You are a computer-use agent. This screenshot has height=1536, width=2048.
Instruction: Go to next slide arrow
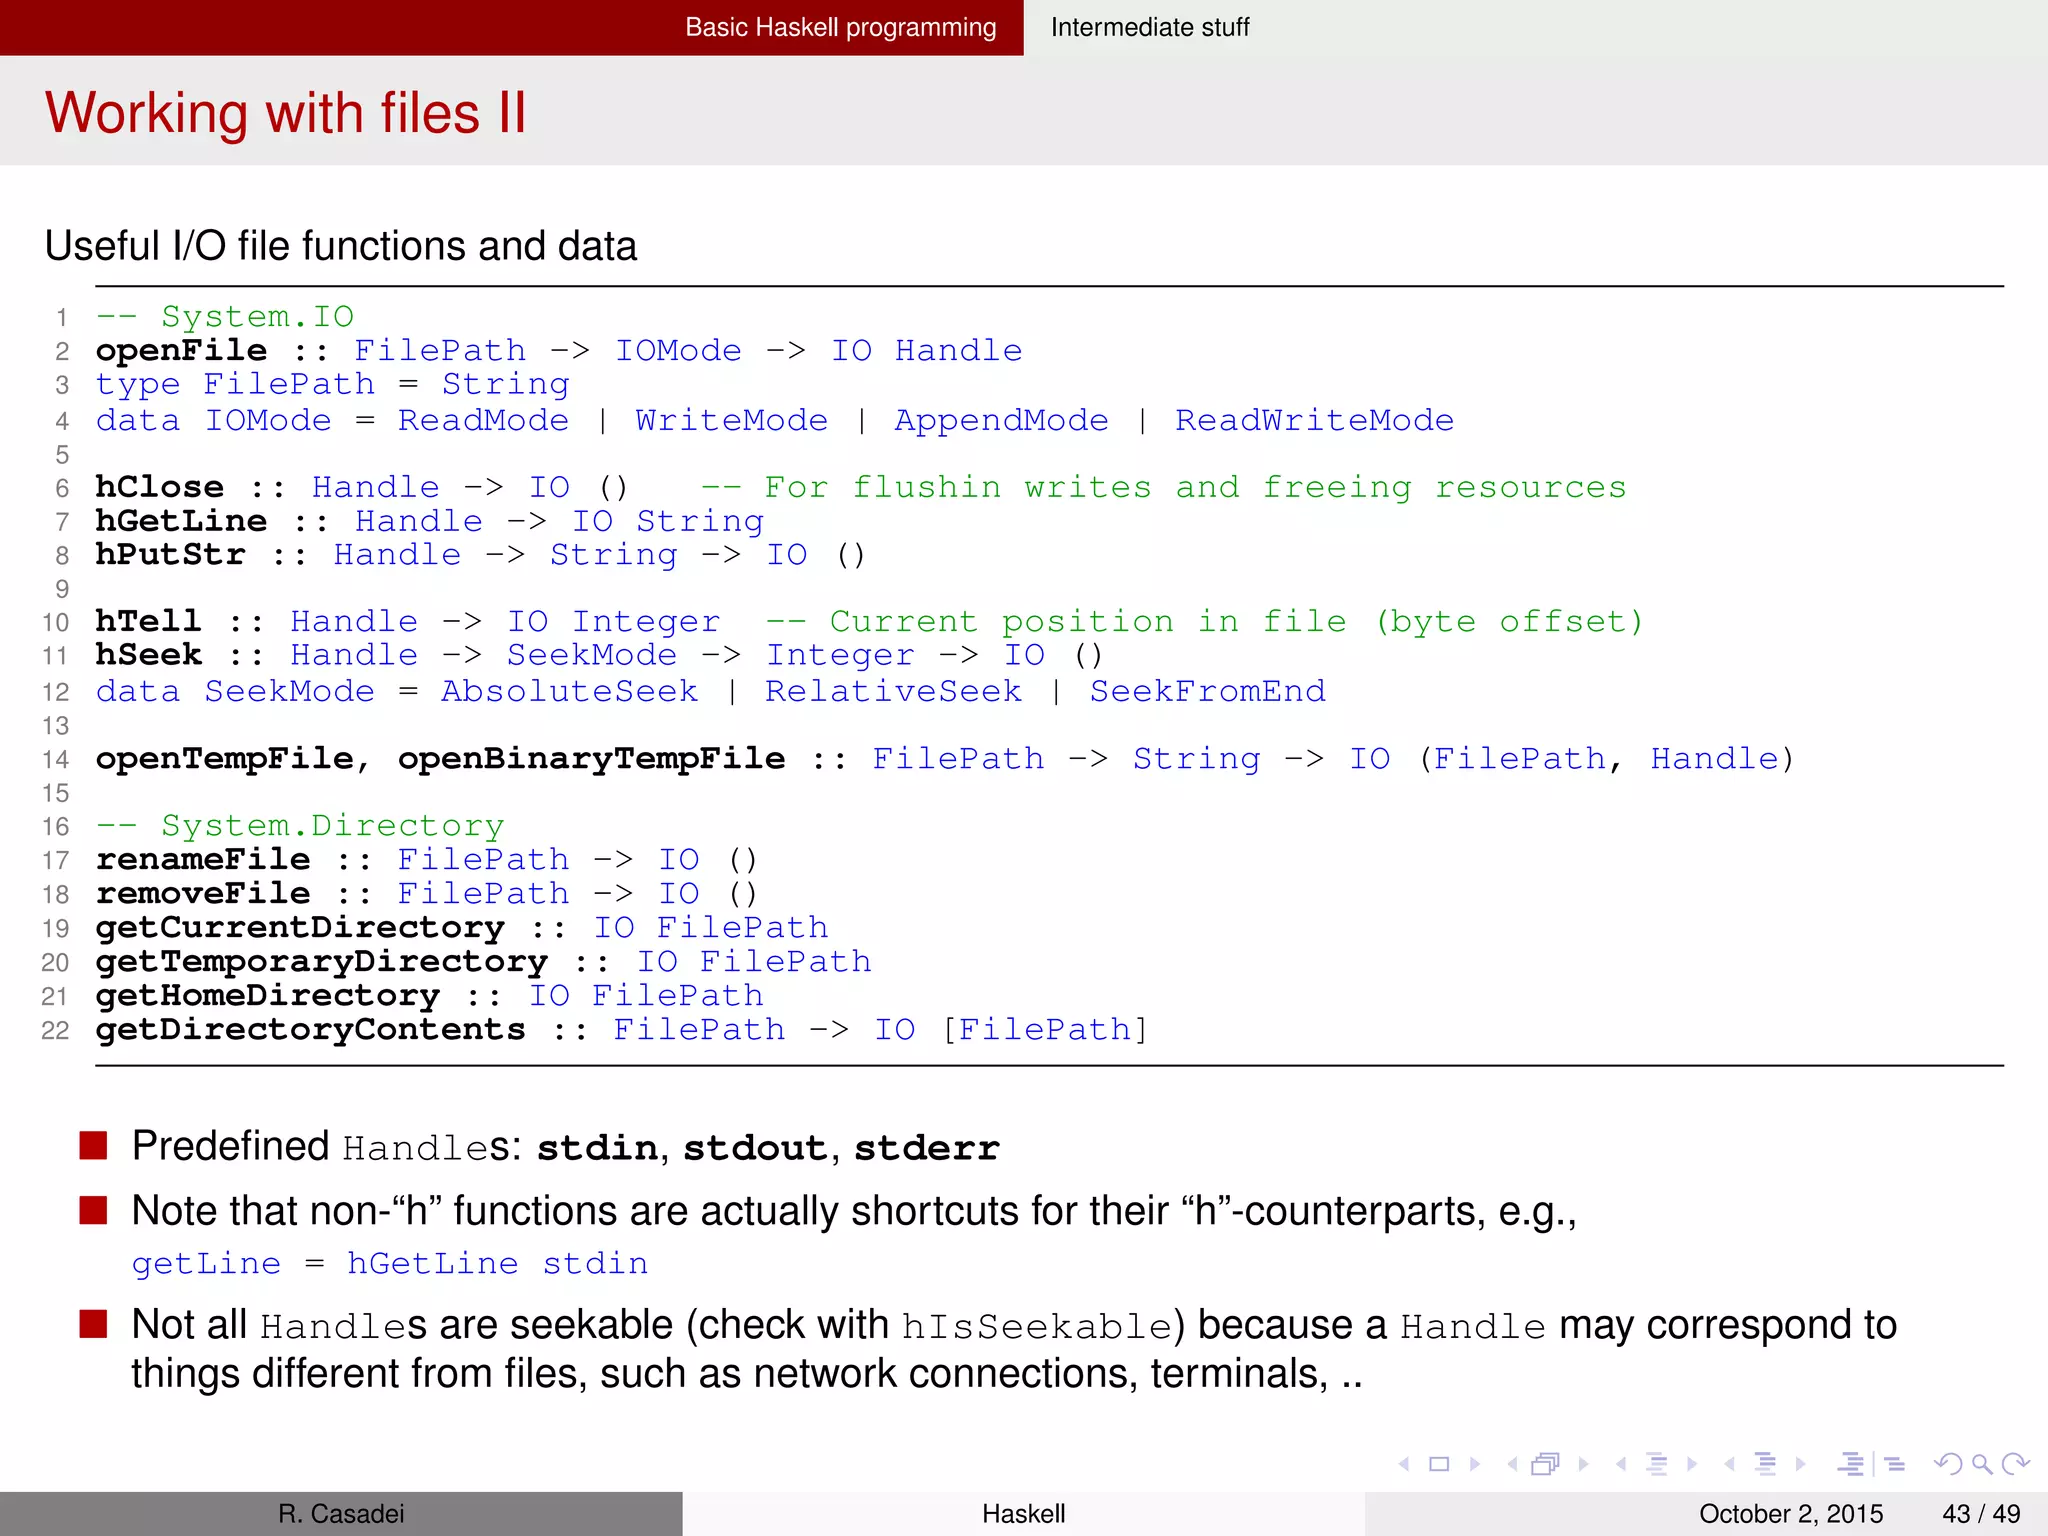1474,1464
